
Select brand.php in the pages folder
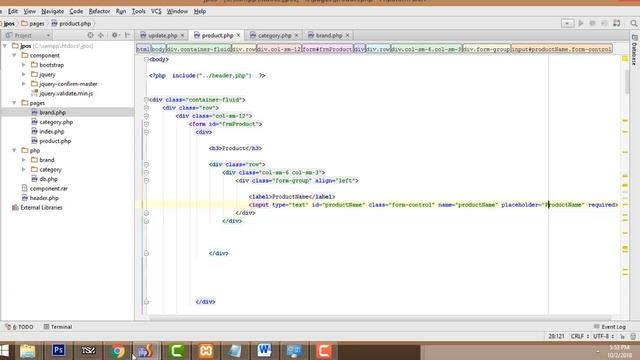tap(52, 112)
